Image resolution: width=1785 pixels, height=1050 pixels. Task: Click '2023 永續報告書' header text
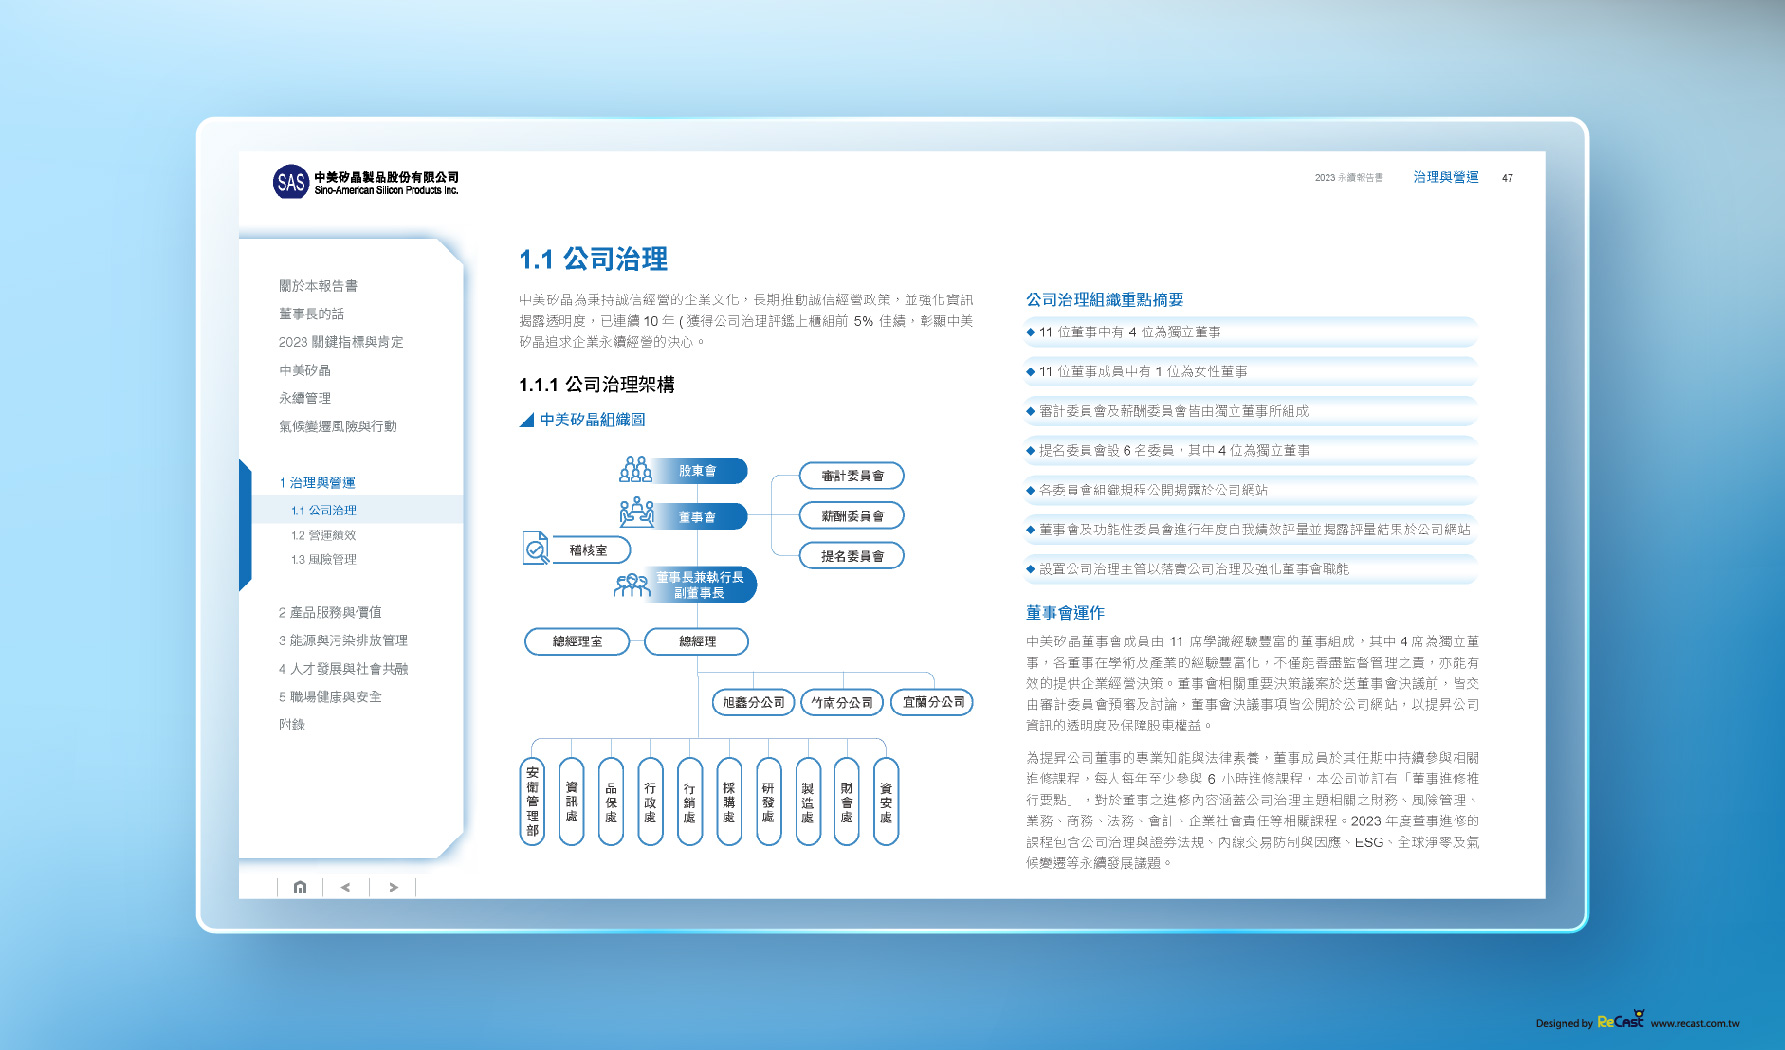[1348, 178]
